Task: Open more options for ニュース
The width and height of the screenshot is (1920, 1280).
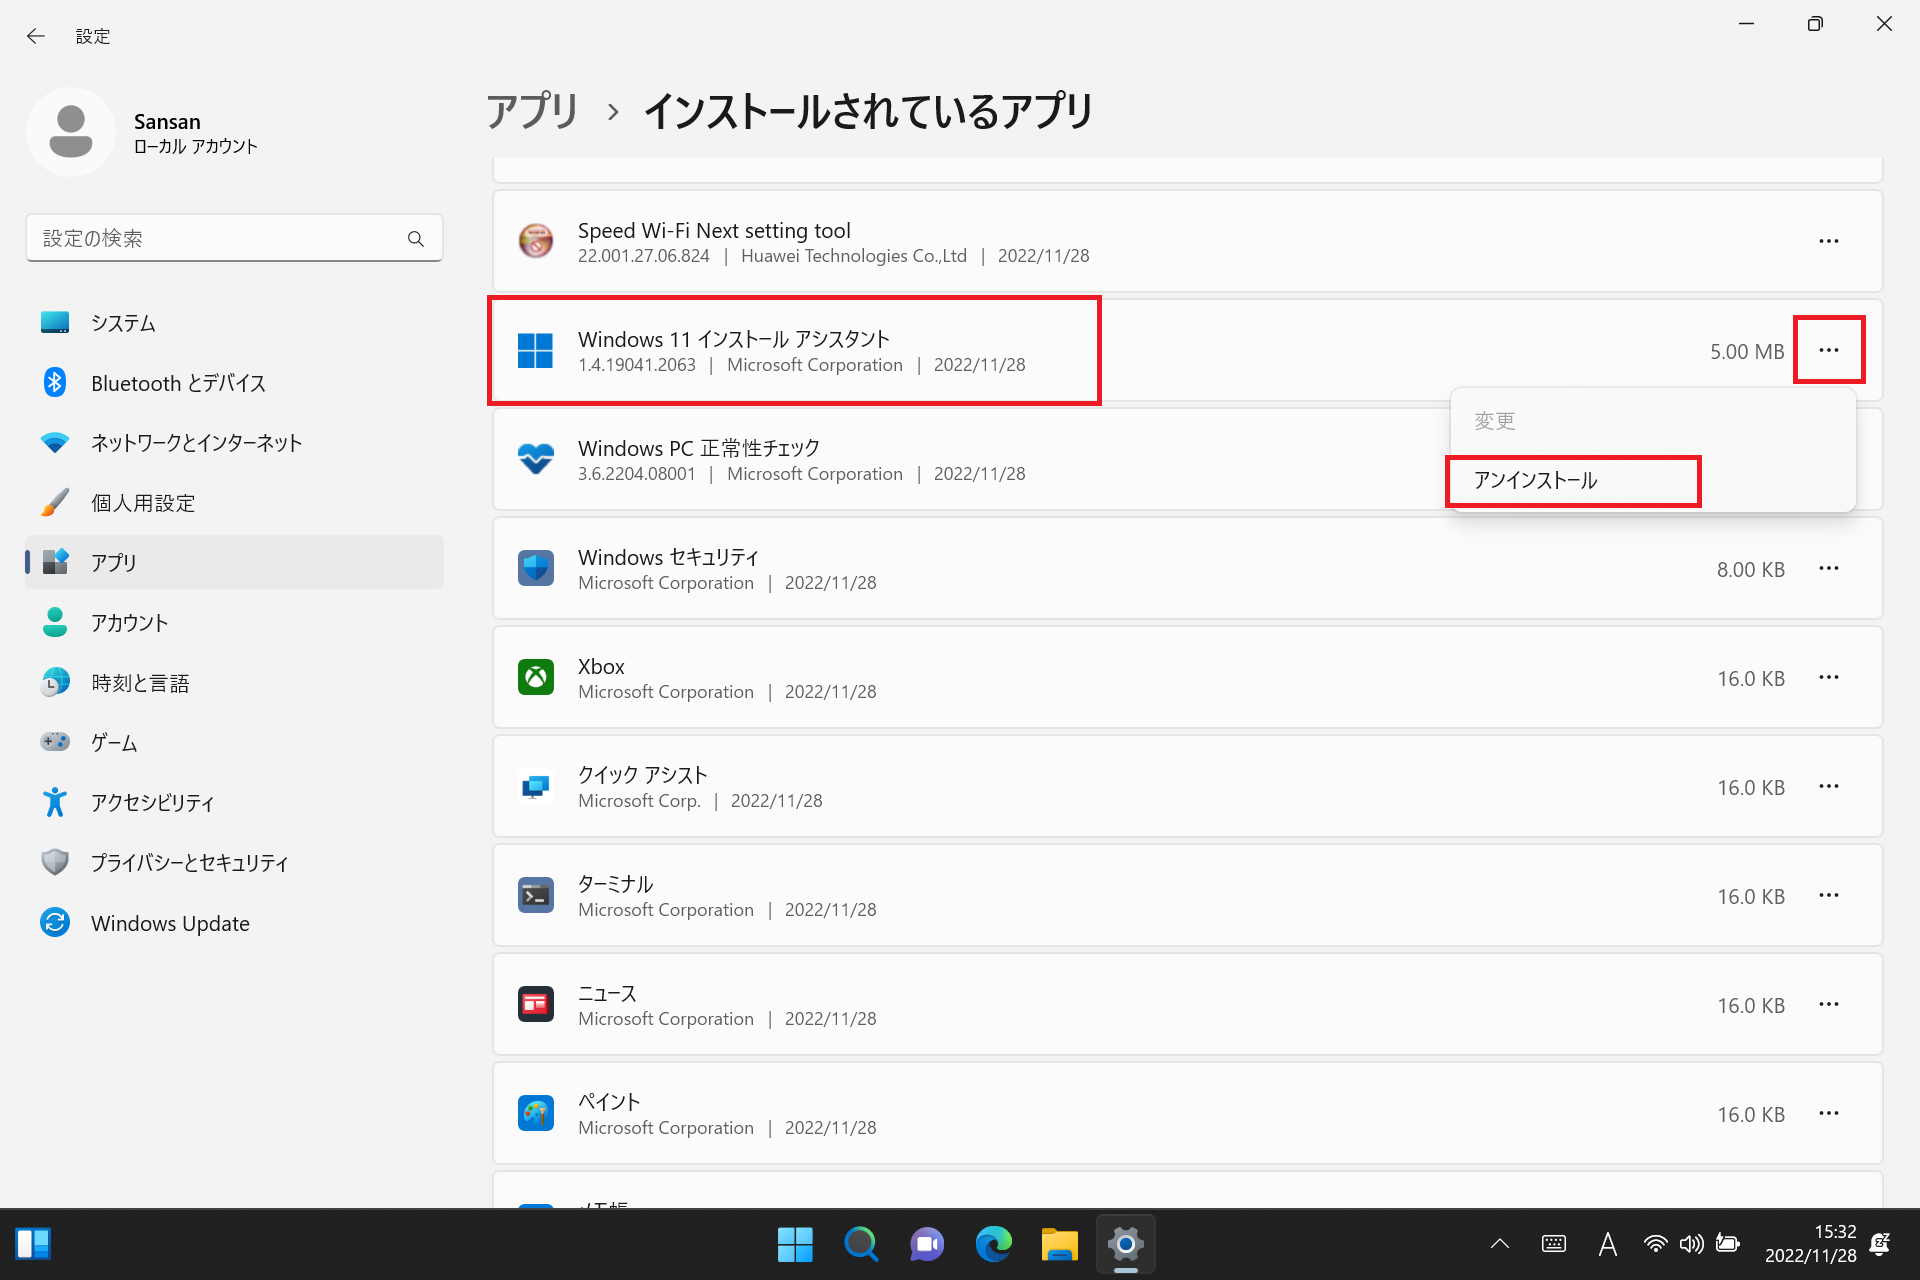Action: tap(1829, 1004)
